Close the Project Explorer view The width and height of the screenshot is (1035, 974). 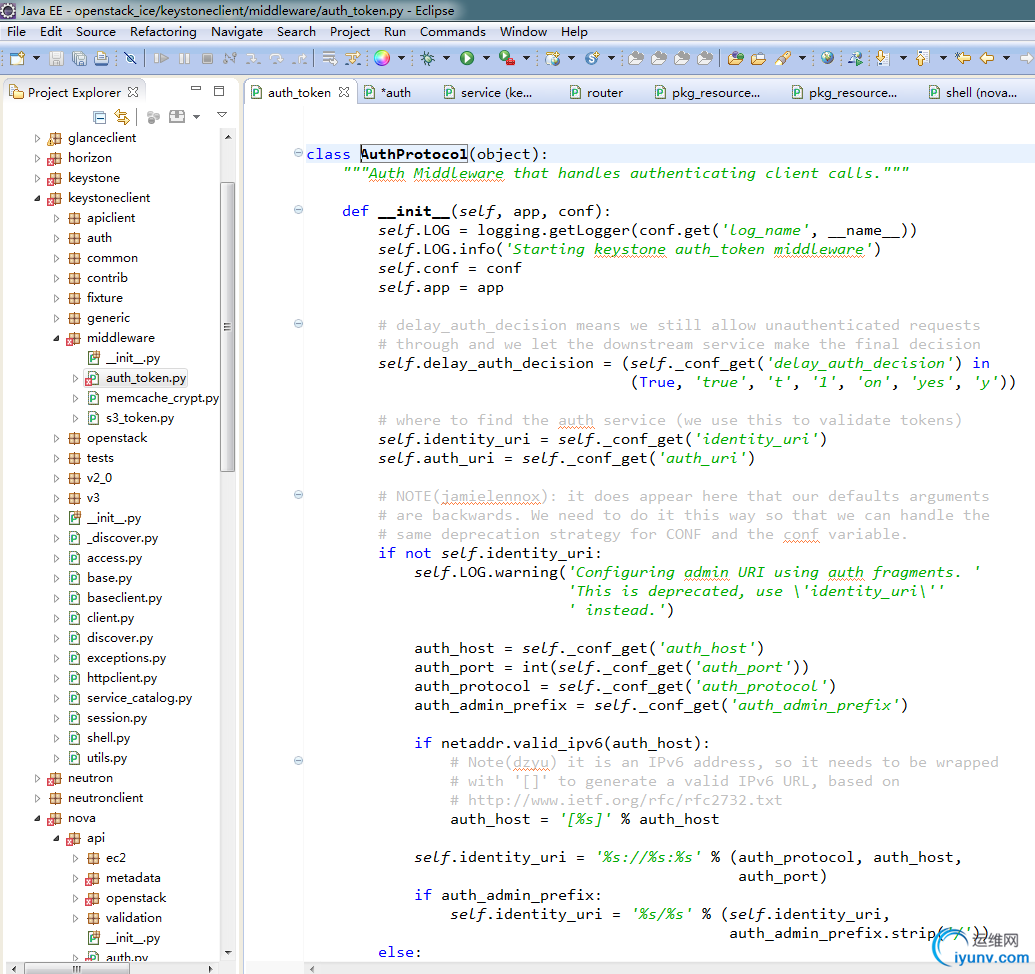[133, 92]
